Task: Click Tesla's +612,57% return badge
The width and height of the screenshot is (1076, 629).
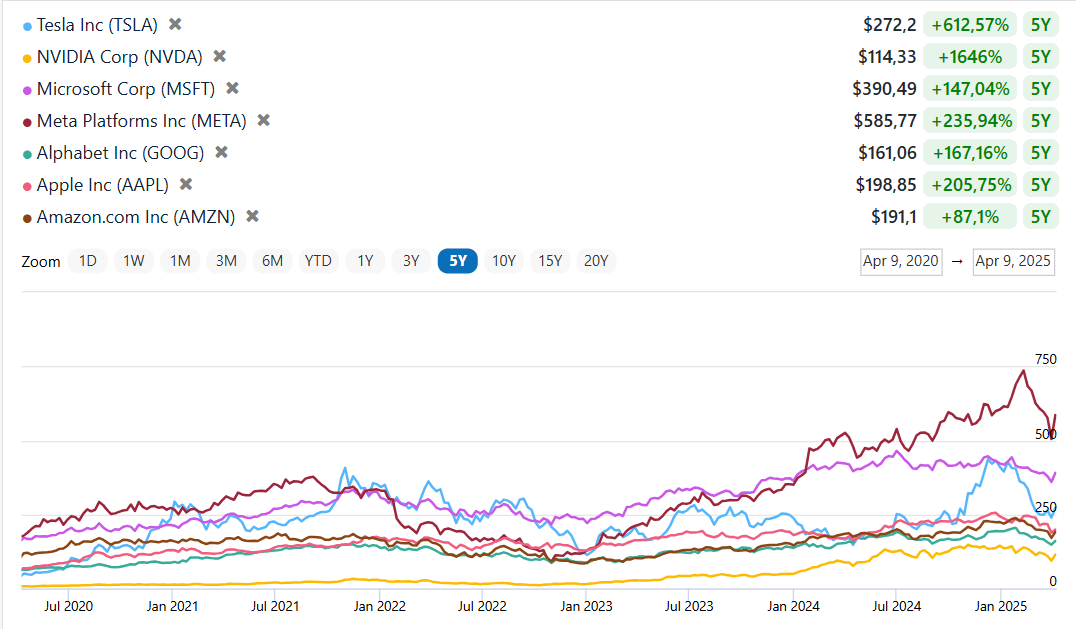Action: pos(970,25)
